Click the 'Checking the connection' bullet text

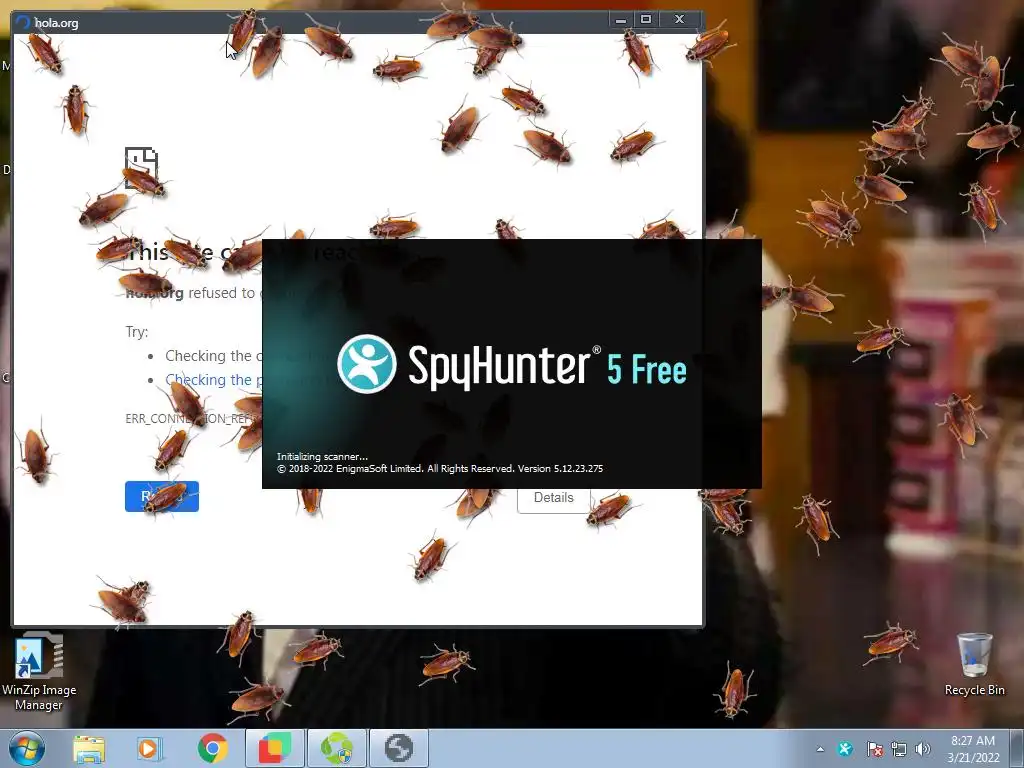pos(213,356)
